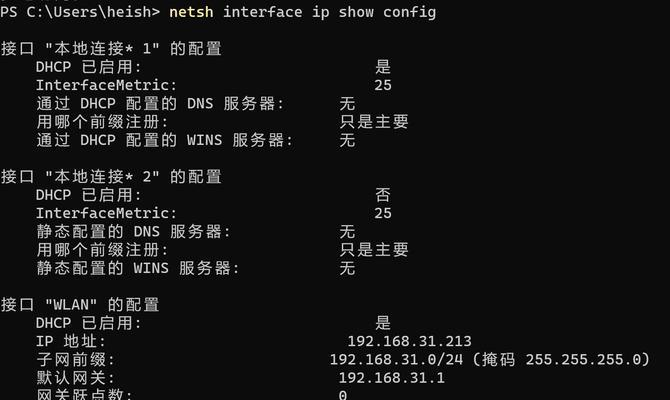Image resolution: width=670 pixels, height=400 pixels.
Task: Click the DHCP enabled value 否
Action: coord(383,195)
